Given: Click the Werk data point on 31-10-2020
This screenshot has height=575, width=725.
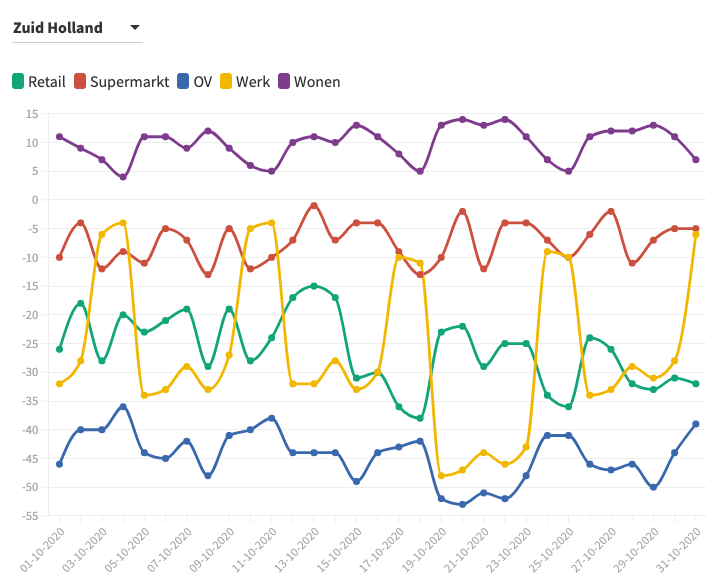Looking at the screenshot, I should coord(696,234).
